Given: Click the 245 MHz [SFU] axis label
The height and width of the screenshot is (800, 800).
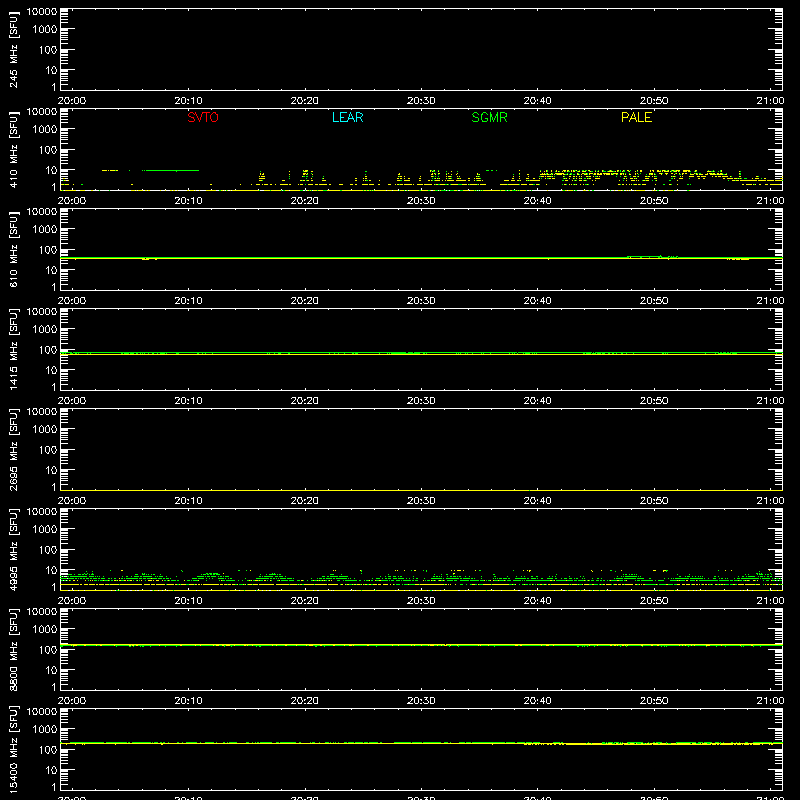Looking at the screenshot, I should 13,49.
